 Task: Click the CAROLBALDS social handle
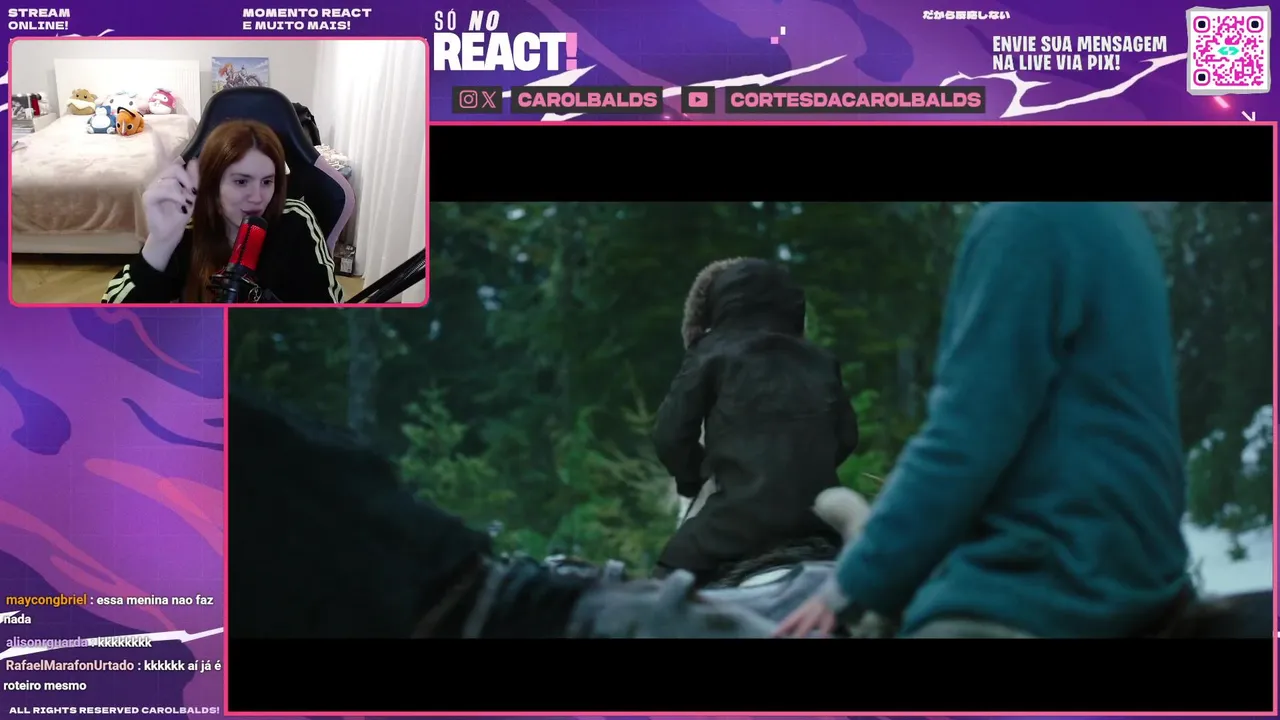click(x=587, y=100)
